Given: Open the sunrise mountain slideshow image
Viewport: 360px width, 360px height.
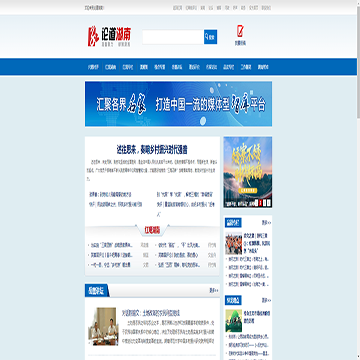Looking at the screenshot, I should (x=248, y=172).
